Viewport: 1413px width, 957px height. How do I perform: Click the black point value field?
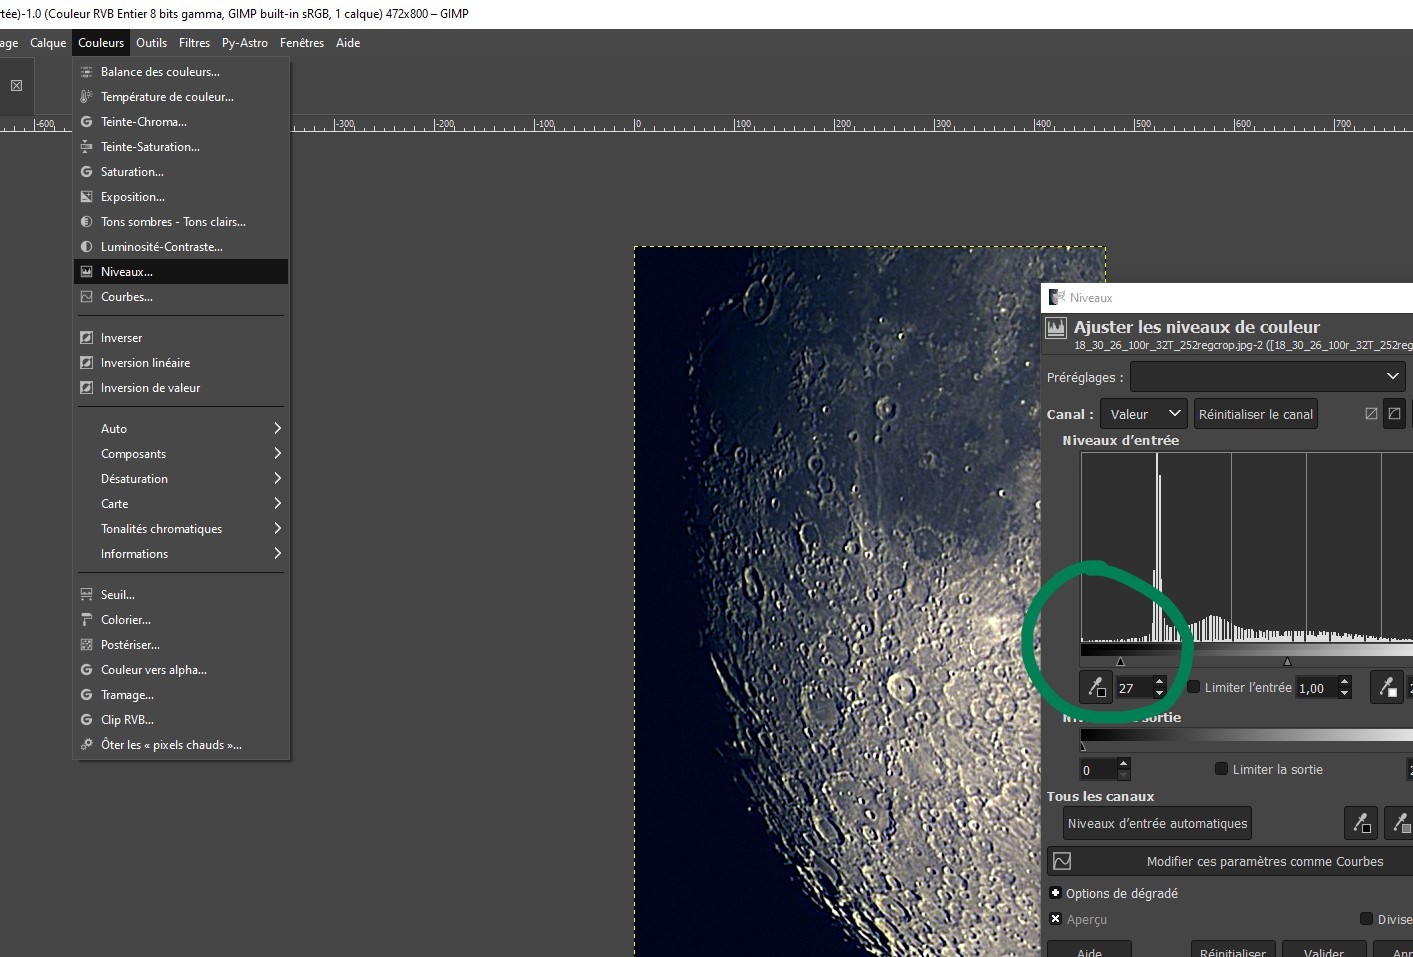pyautogui.click(x=1134, y=688)
